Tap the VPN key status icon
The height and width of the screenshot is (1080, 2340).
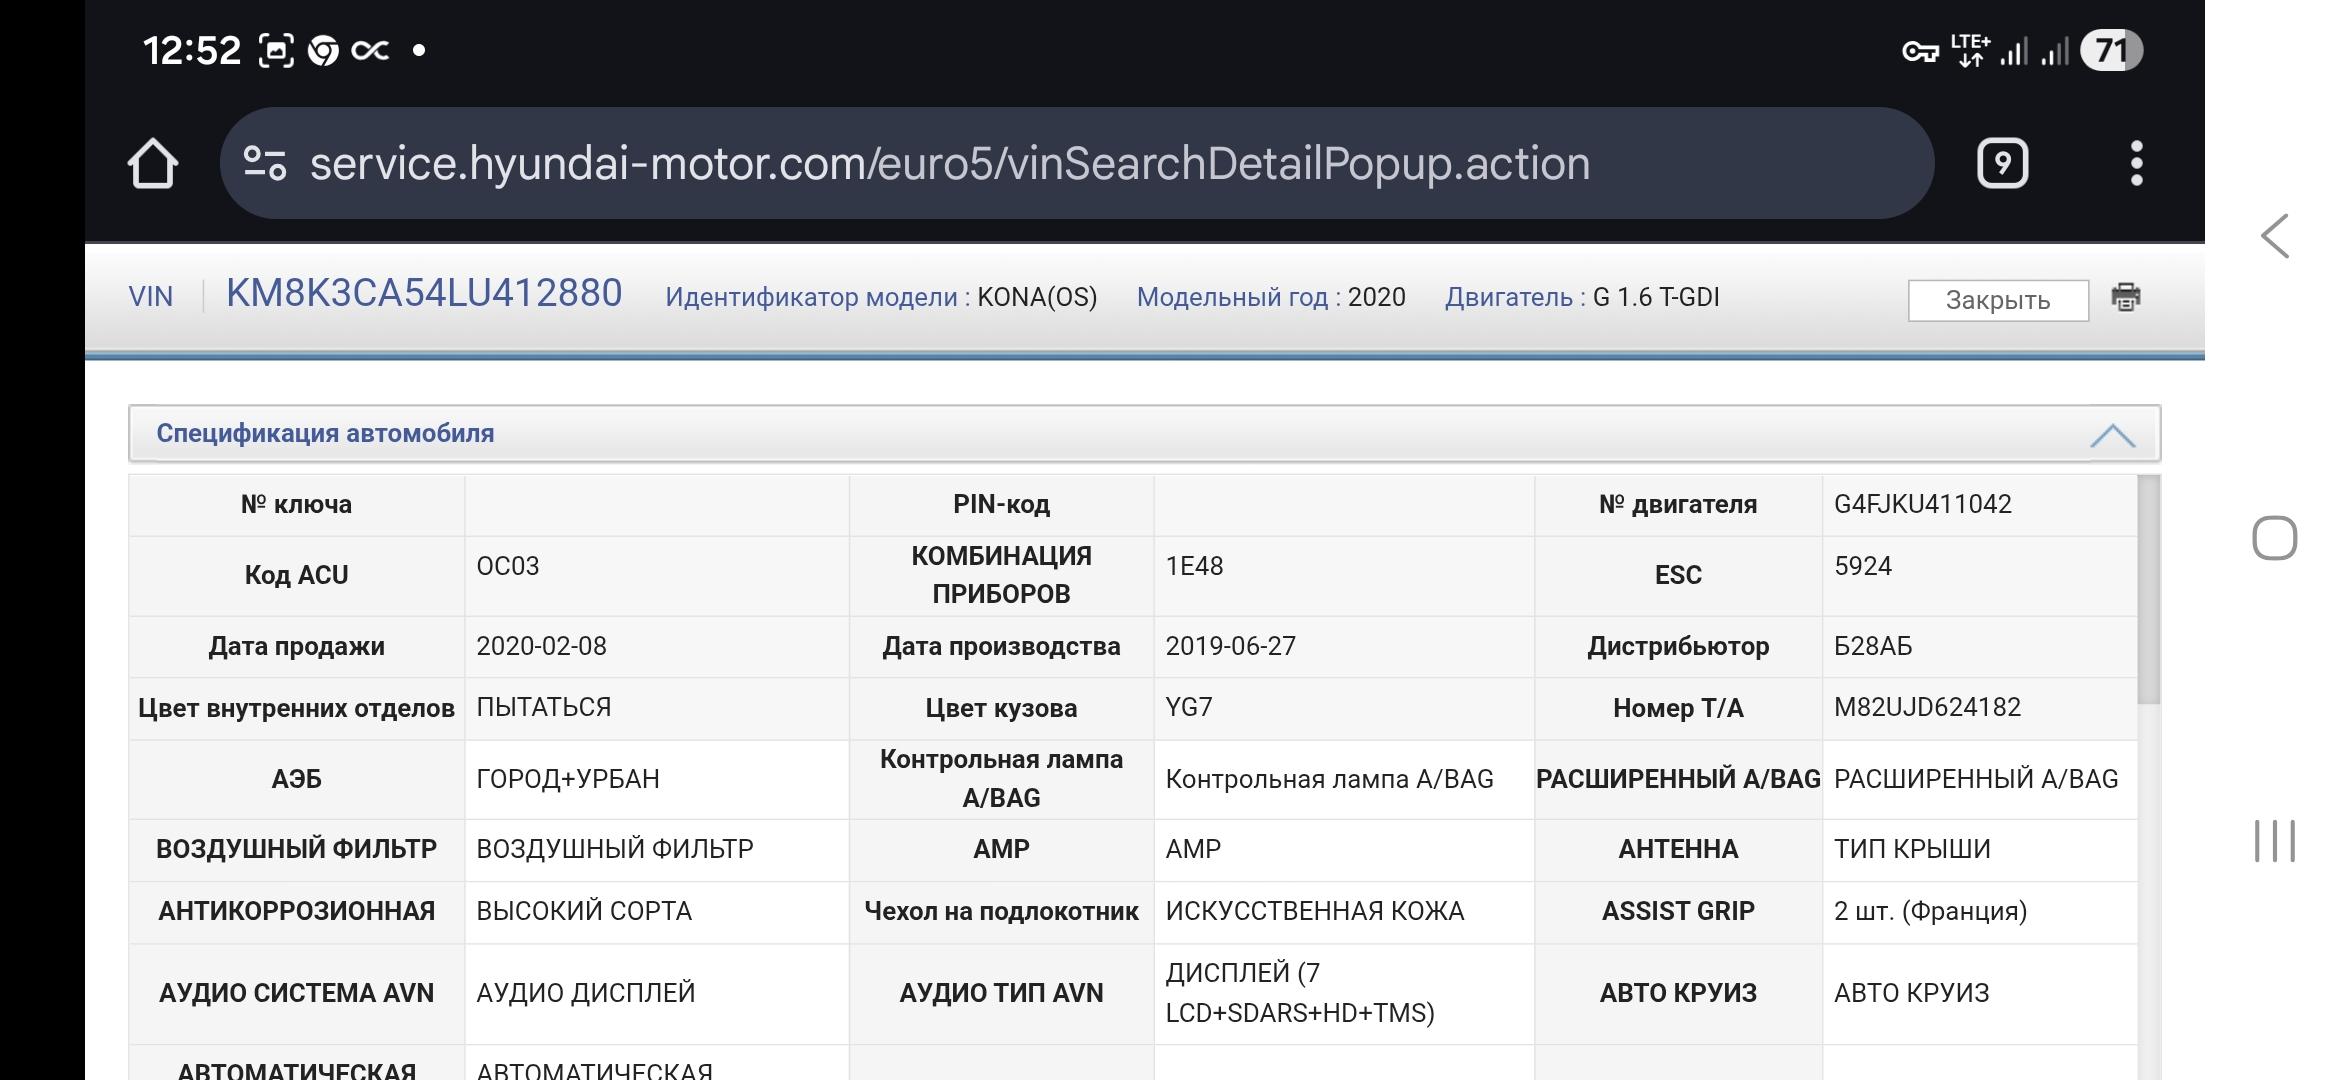point(1919,51)
